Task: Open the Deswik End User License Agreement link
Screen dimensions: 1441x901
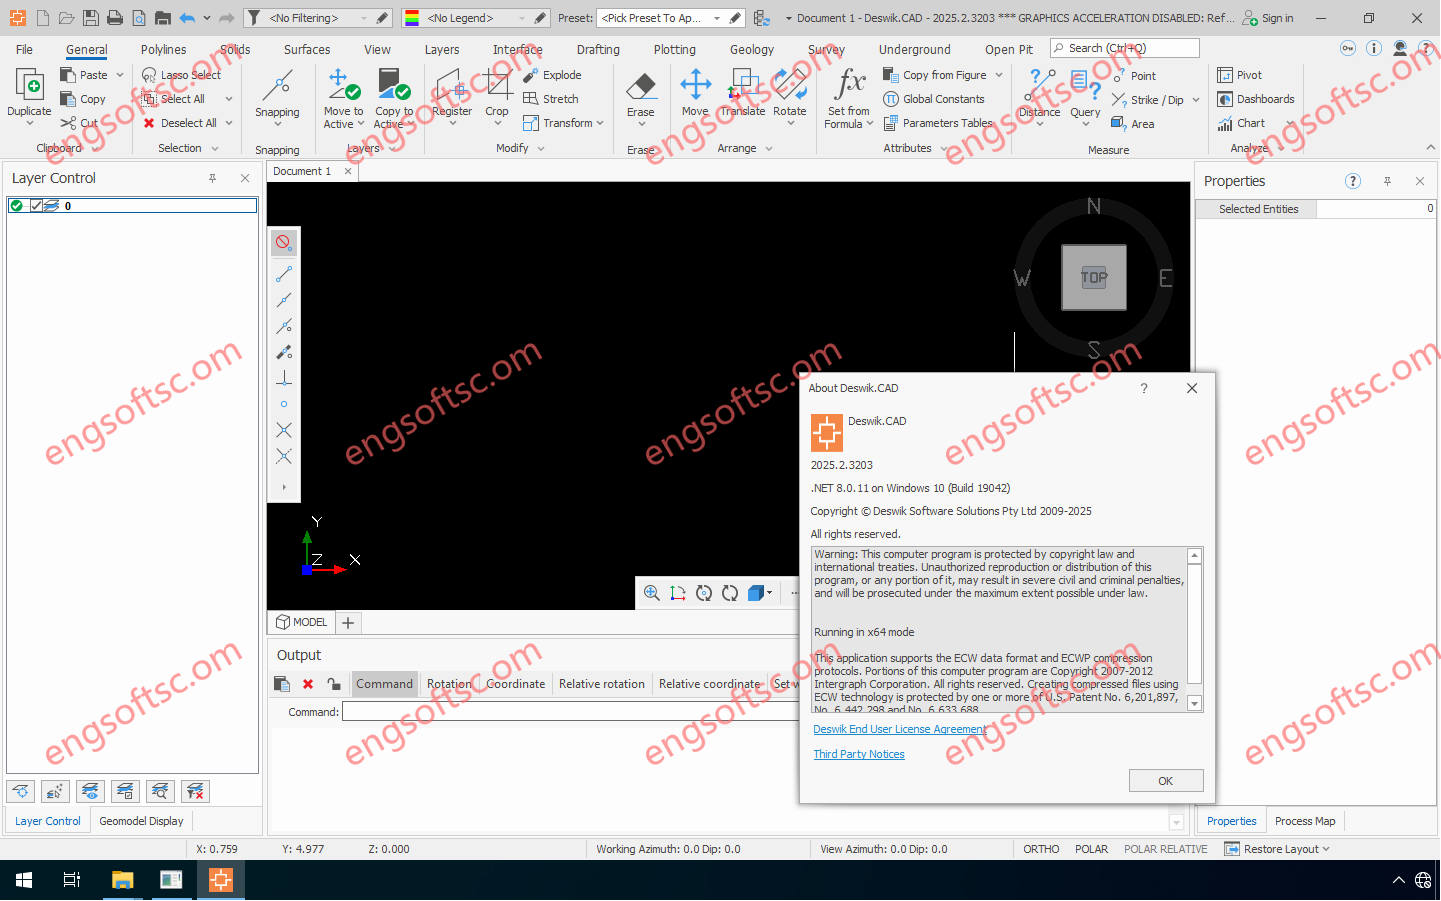Action: (x=899, y=729)
